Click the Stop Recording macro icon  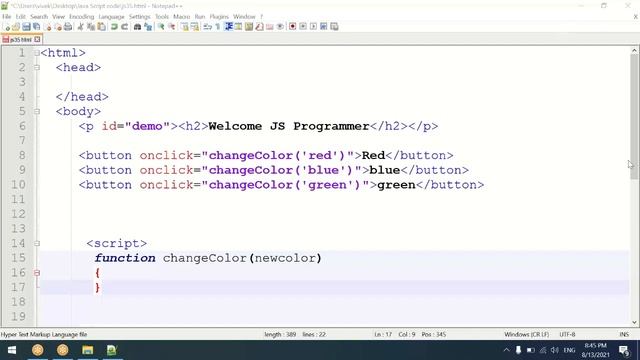(303, 27)
